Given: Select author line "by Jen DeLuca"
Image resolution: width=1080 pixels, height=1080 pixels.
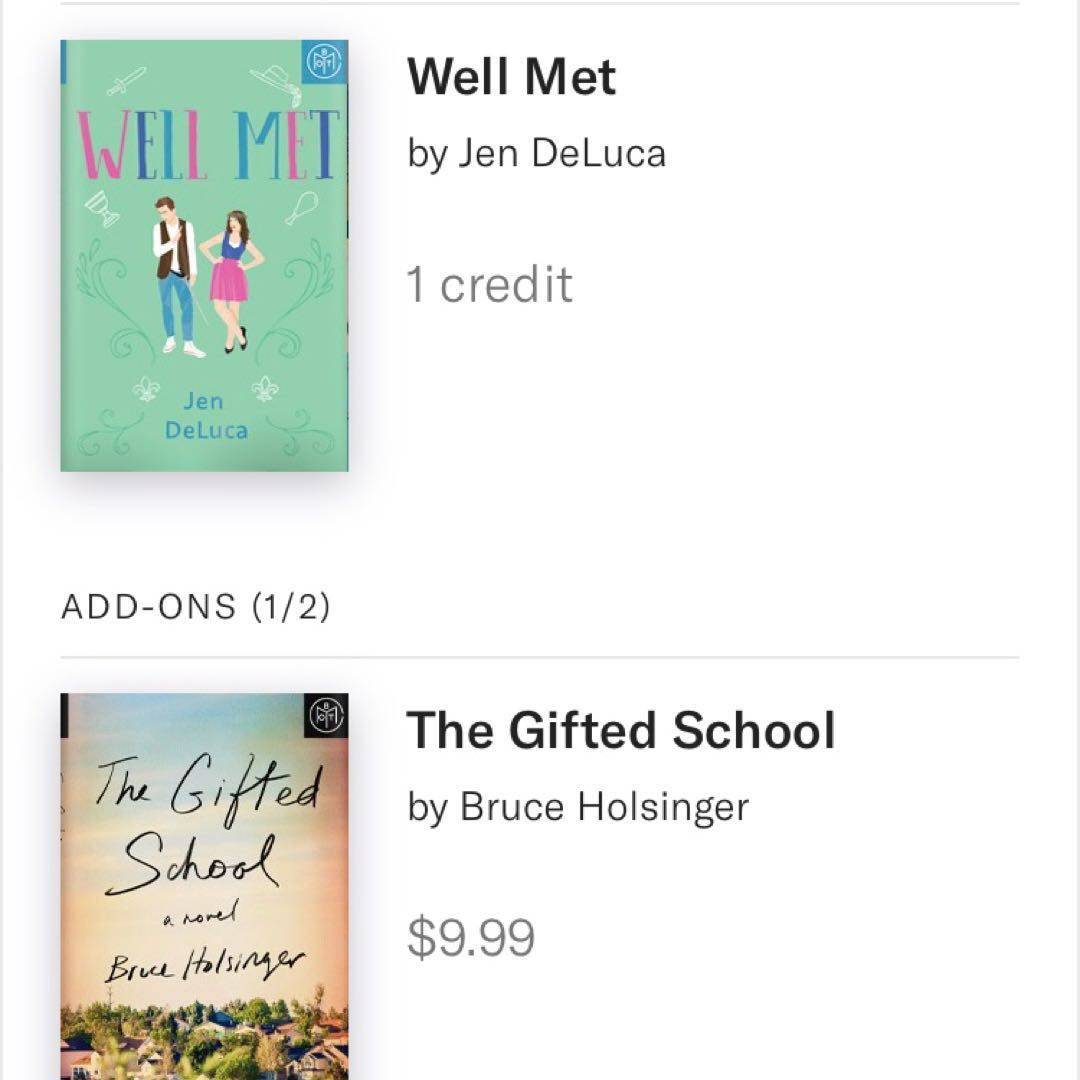Looking at the screenshot, I should [x=536, y=154].
